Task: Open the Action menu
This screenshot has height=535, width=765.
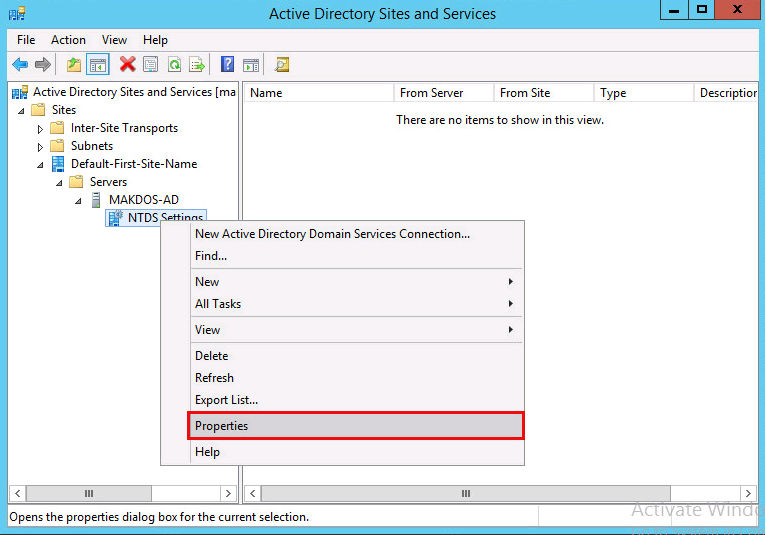Action: coord(68,40)
